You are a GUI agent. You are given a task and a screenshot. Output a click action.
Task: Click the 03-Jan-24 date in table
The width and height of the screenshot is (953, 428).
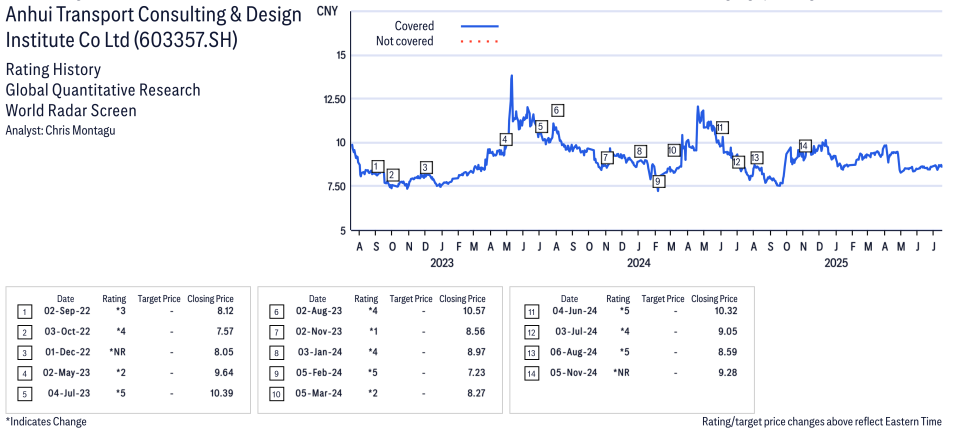coord(320,352)
